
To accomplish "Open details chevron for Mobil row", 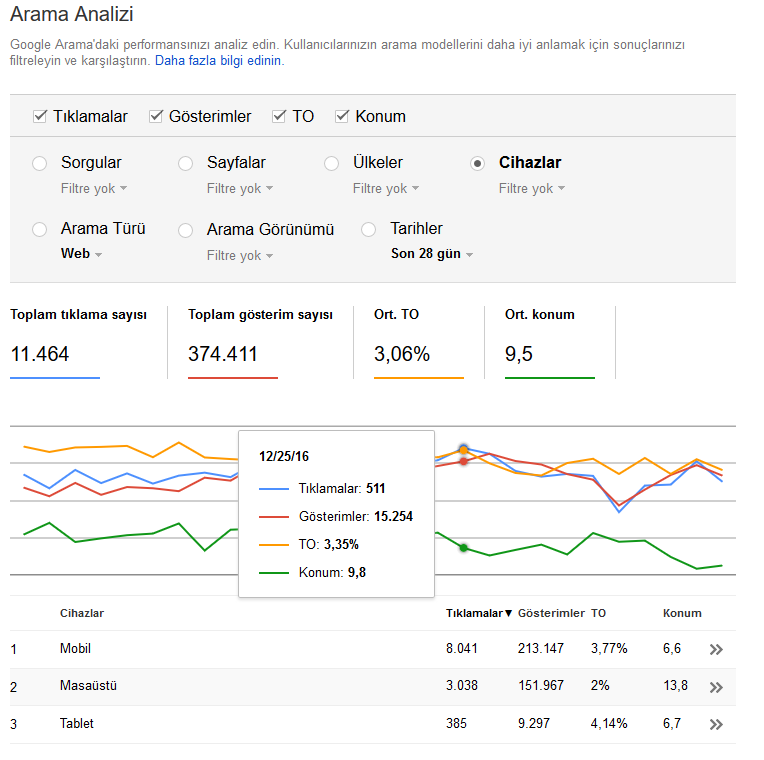I will [x=716, y=649].
